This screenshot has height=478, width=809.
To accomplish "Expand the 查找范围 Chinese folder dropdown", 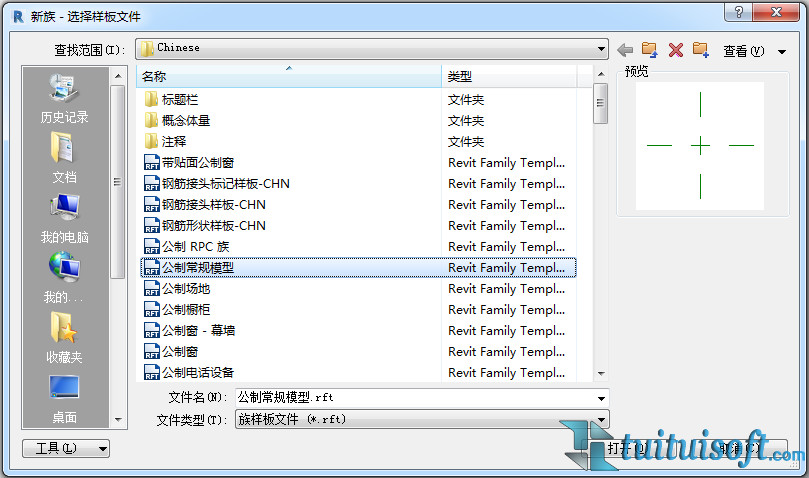I will point(601,48).
